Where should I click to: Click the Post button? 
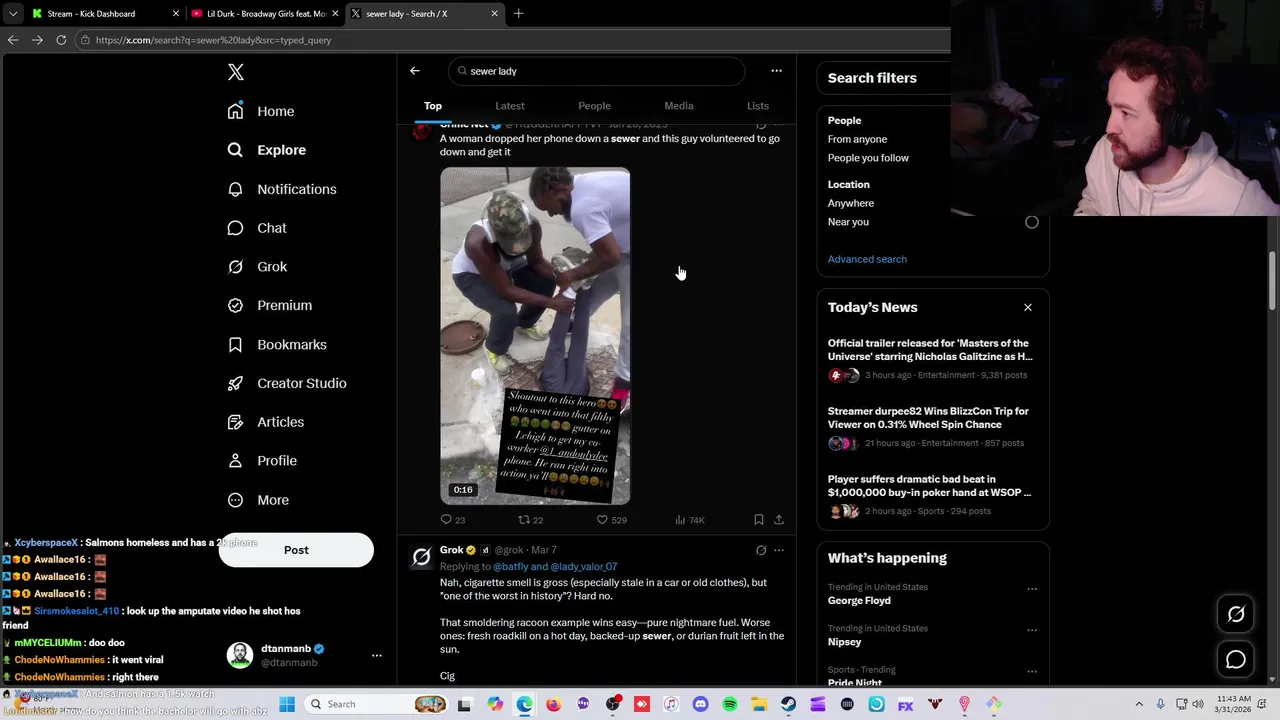coord(296,550)
